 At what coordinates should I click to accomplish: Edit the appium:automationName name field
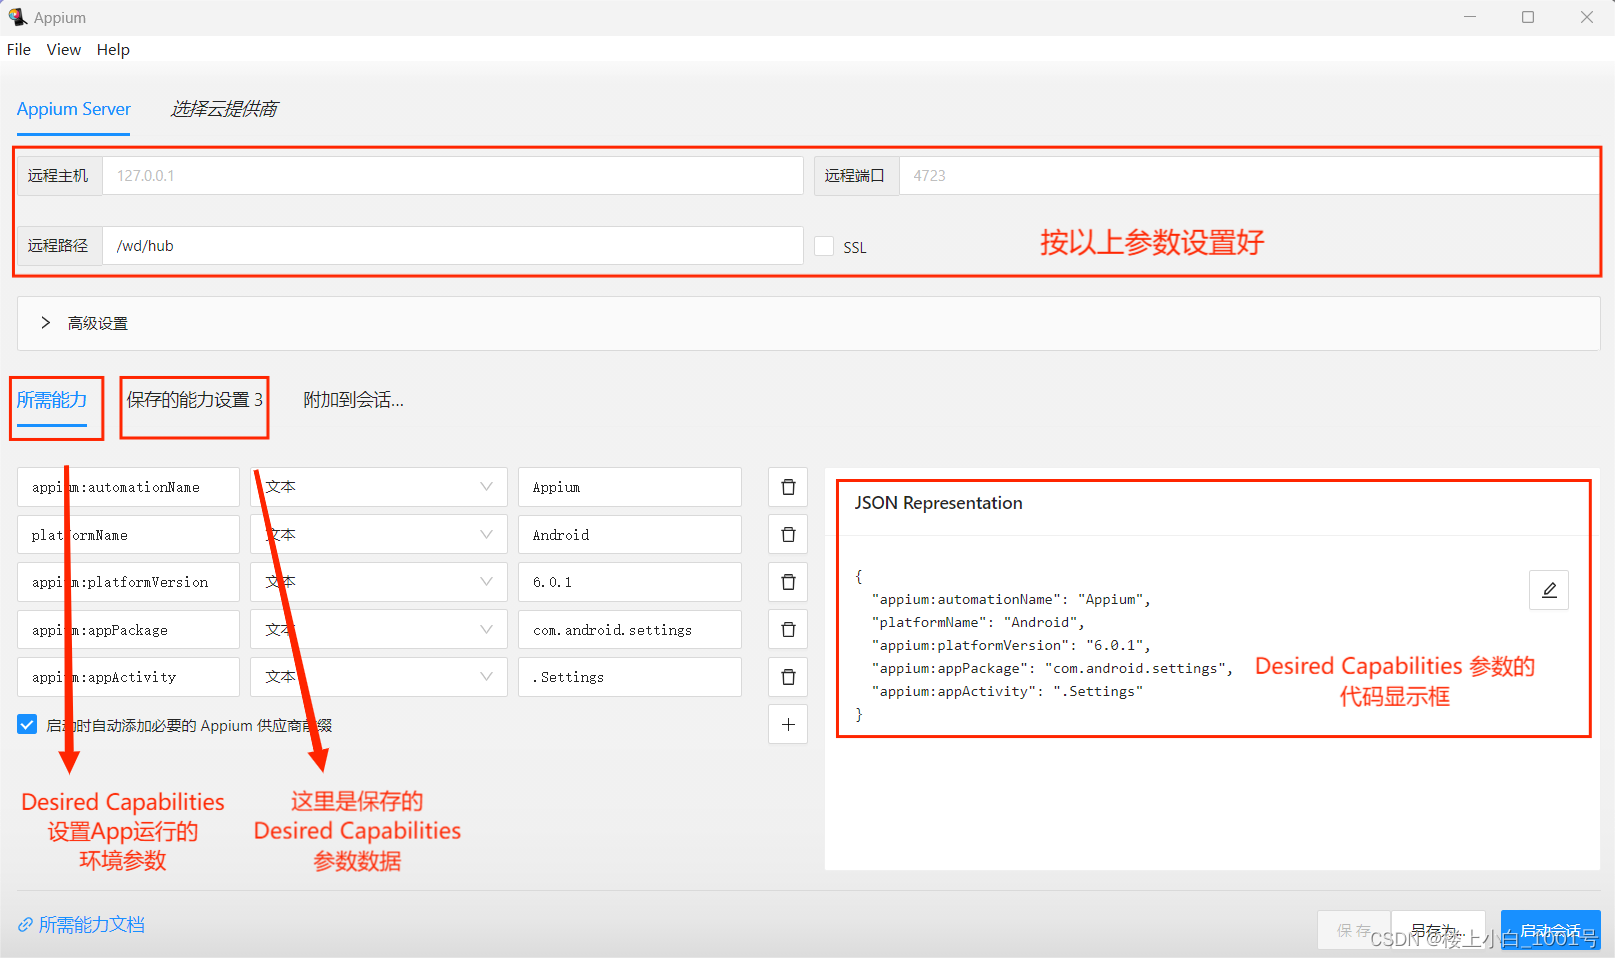[x=128, y=487]
